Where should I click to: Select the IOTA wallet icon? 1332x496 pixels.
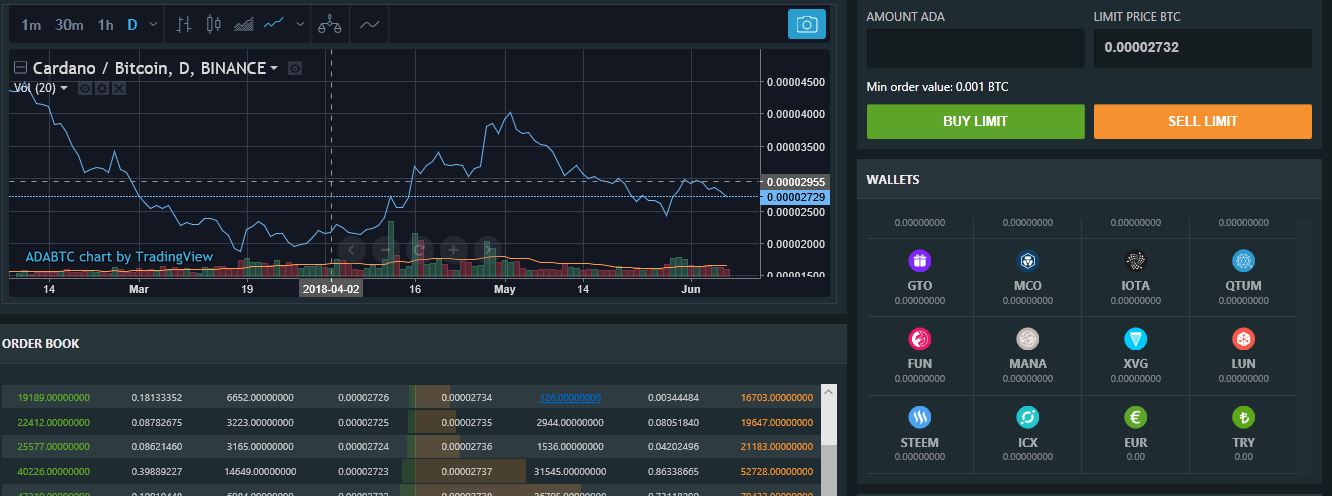click(x=1135, y=261)
